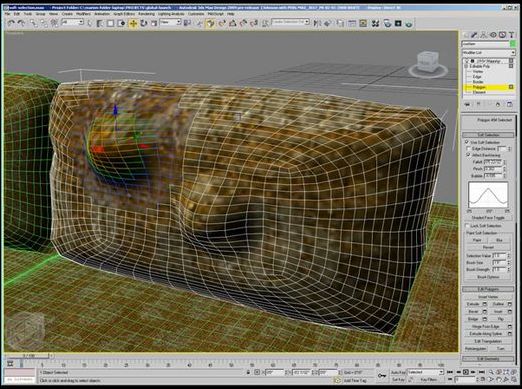Click the Set Key toggle button
This screenshot has height=389, width=522.
(x=398, y=380)
